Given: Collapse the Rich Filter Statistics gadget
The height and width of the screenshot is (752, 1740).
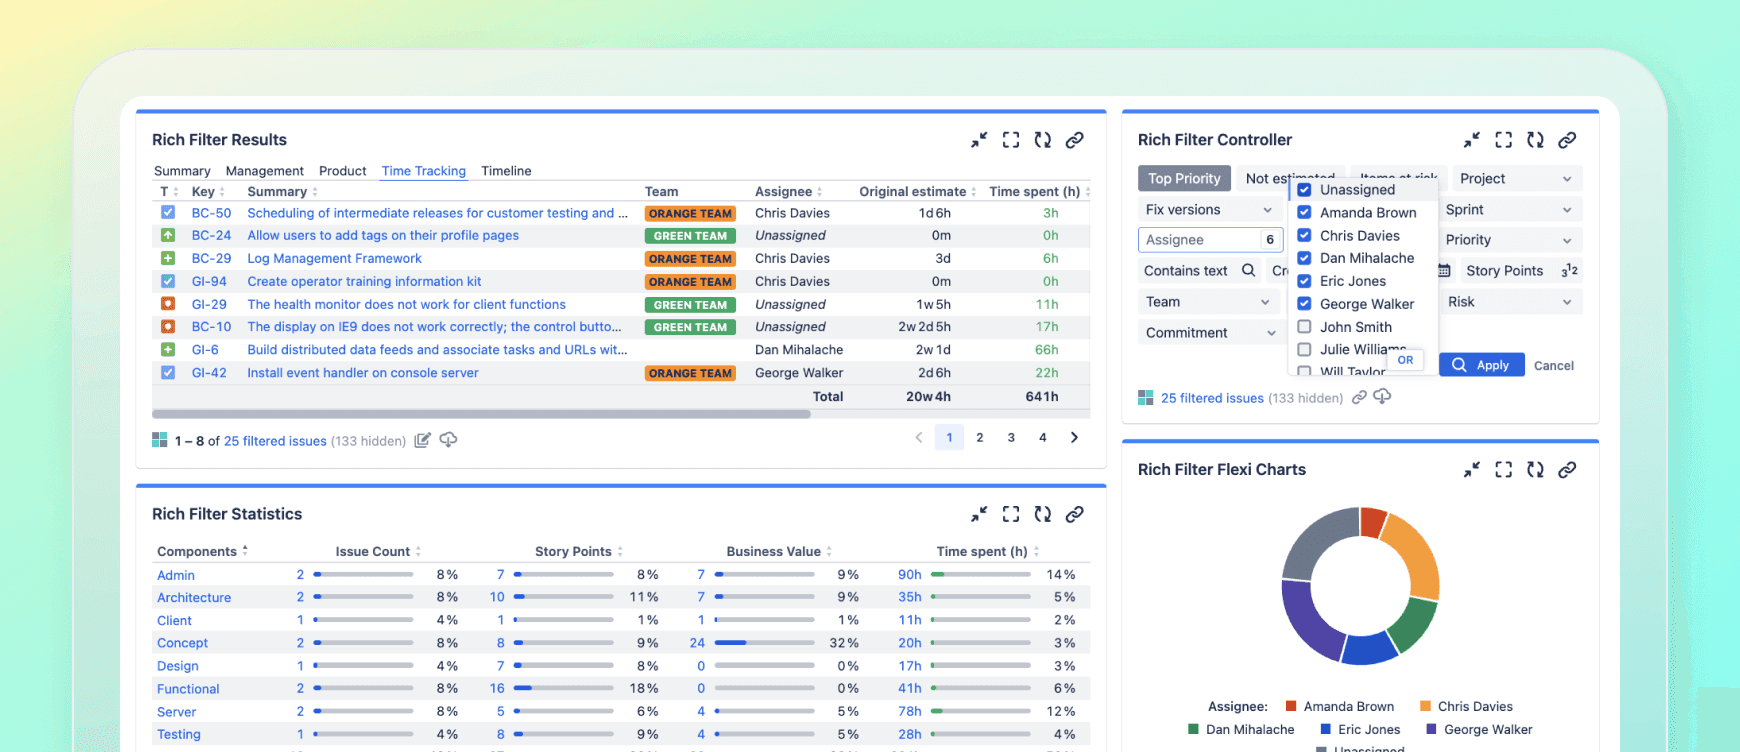Looking at the screenshot, I should click(979, 514).
